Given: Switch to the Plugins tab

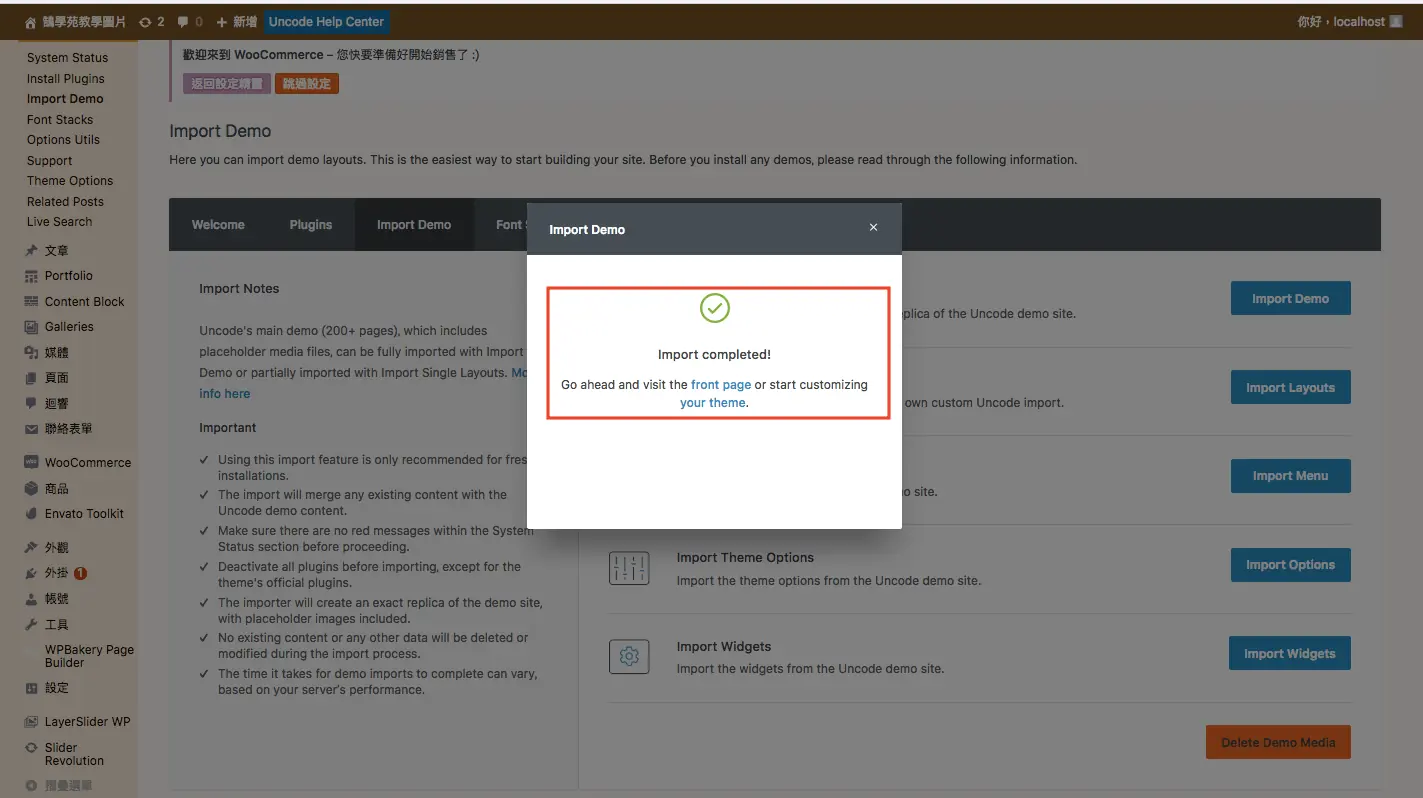Looking at the screenshot, I should [x=311, y=225].
